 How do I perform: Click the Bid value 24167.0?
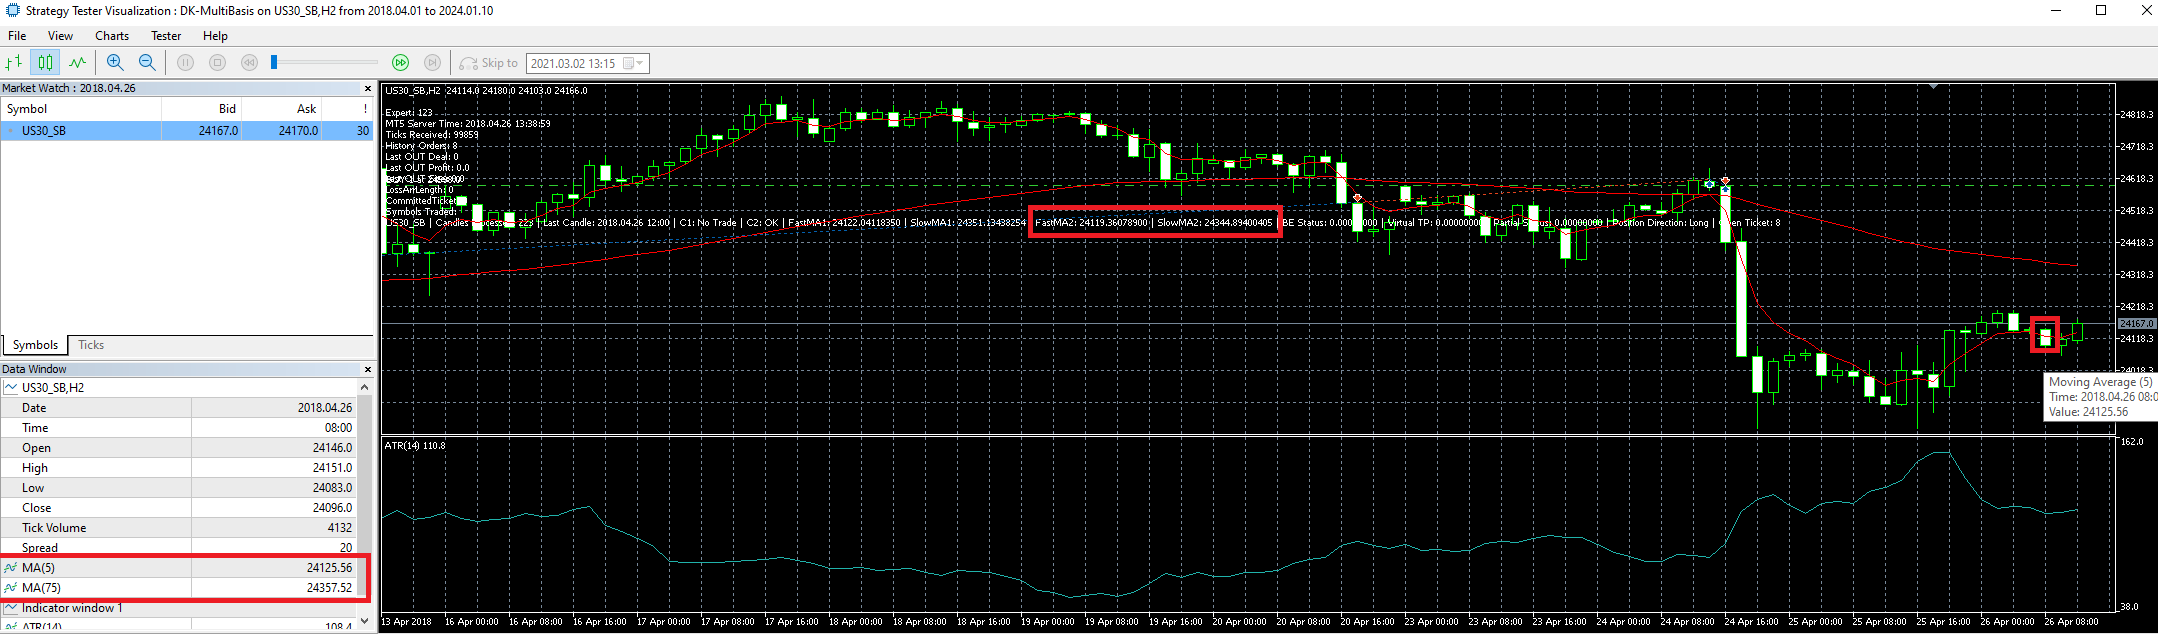click(218, 131)
